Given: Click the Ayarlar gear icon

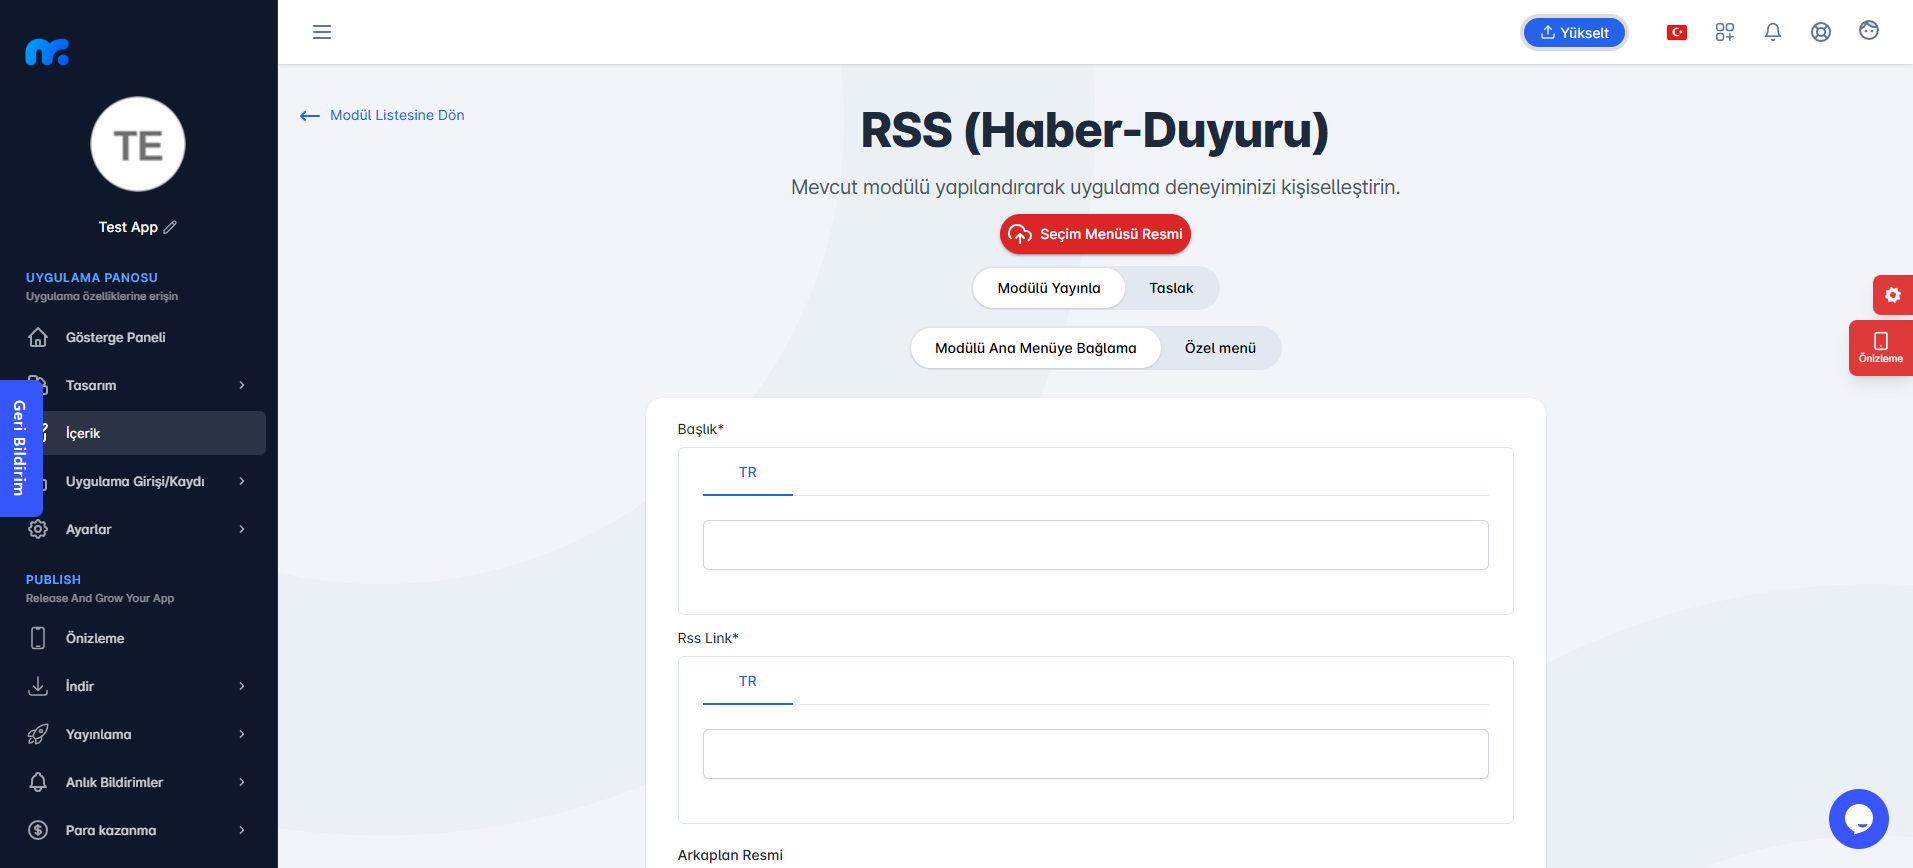Looking at the screenshot, I should [x=38, y=529].
